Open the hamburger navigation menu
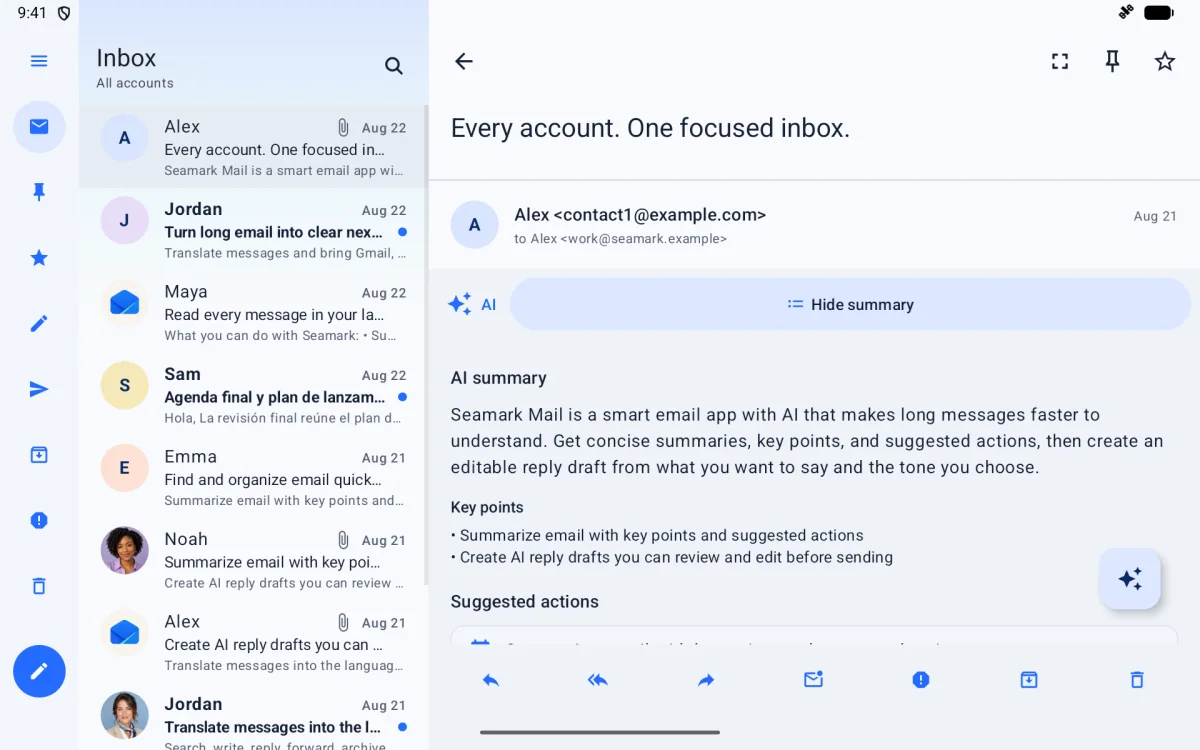Viewport: 1200px width, 750px height. 39,61
